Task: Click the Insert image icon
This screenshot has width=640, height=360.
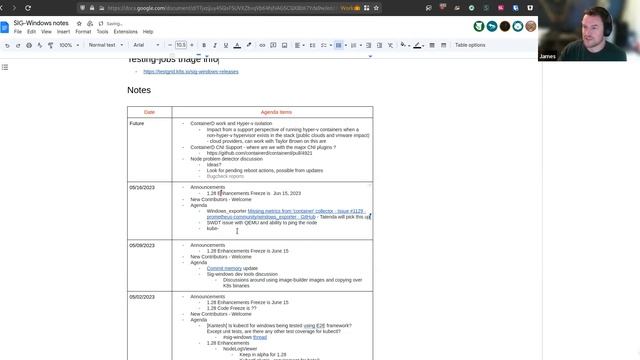Action: (284, 45)
